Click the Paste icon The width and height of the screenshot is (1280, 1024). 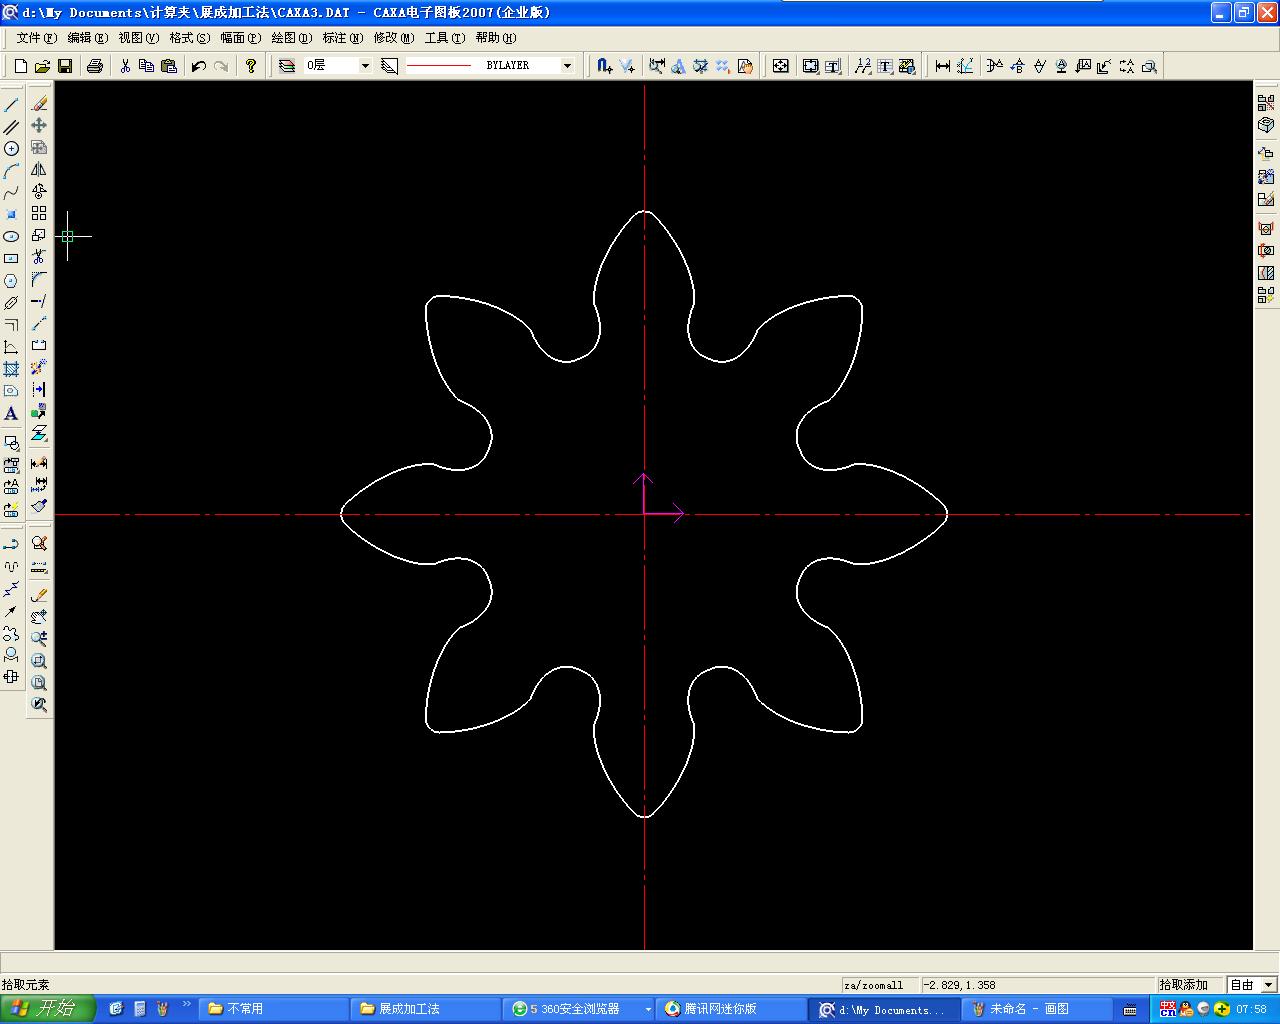(x=169, y=66)
